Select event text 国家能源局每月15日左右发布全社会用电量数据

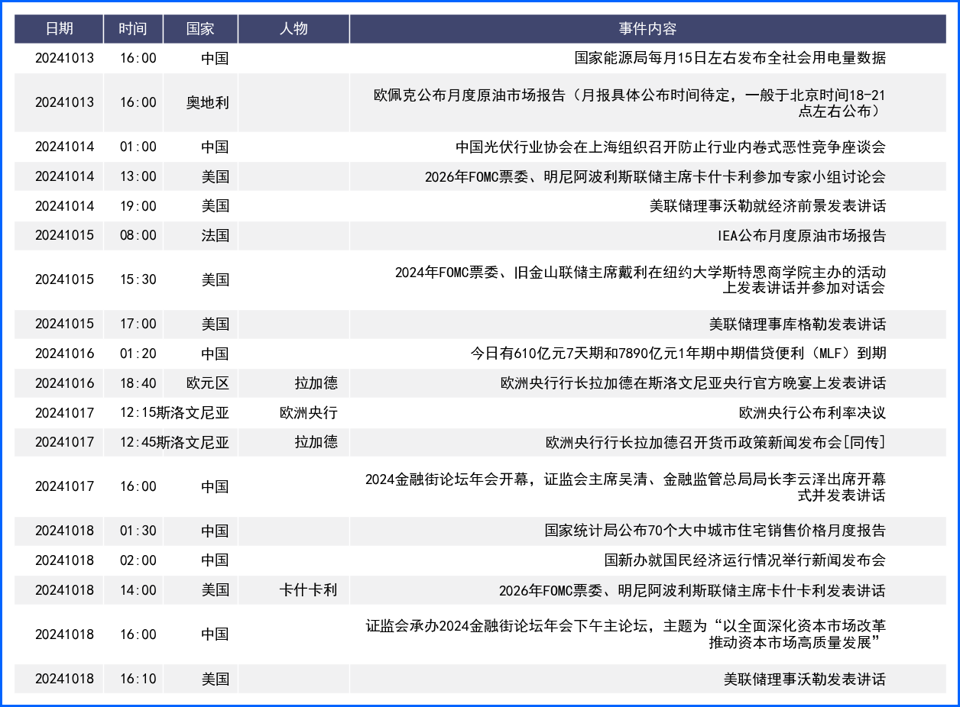(x=730, y=58)
